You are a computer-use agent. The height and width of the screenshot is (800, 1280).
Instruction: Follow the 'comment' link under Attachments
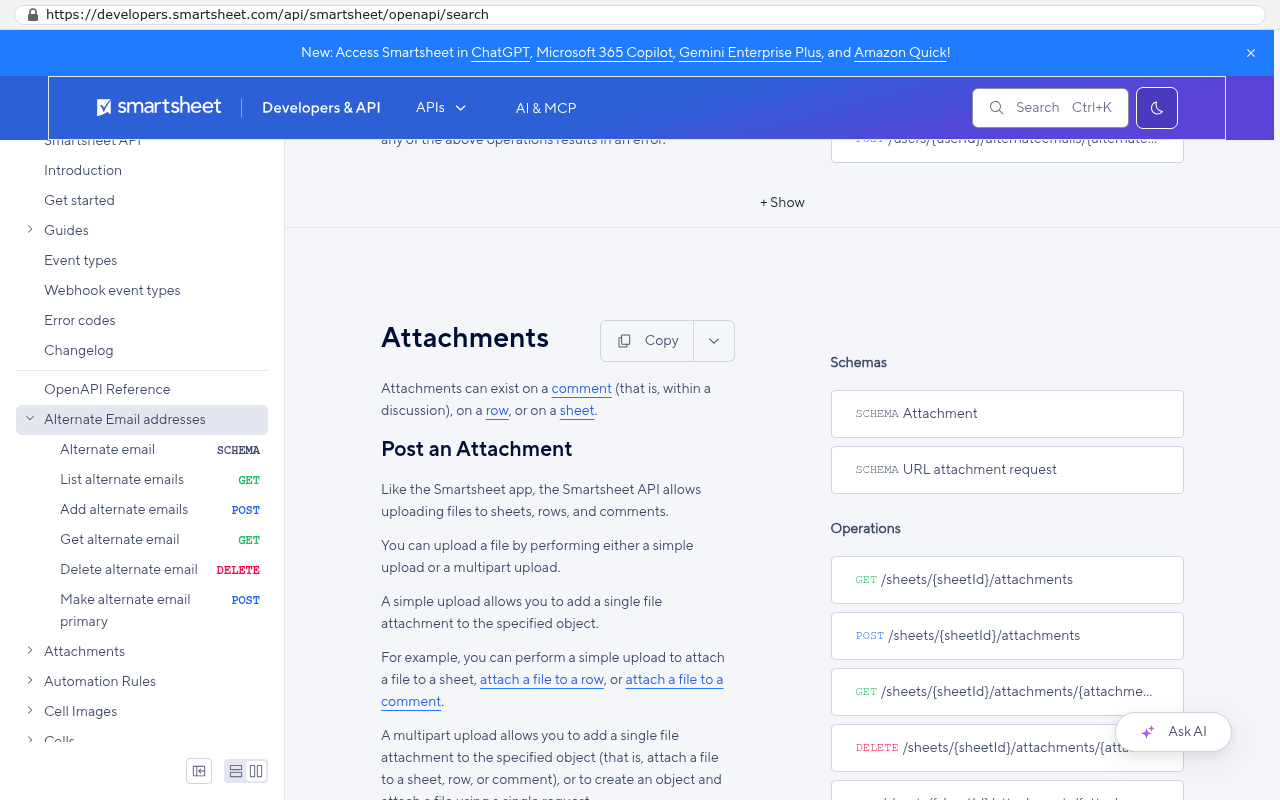(x=581, y=388)
